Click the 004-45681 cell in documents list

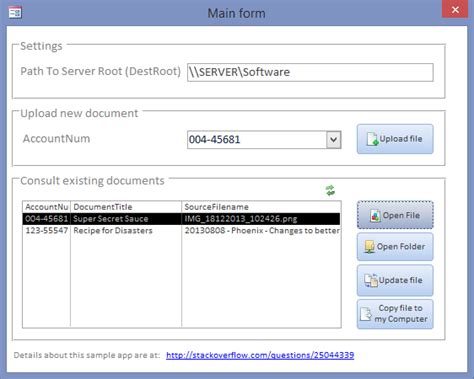(x=47, y=219)
